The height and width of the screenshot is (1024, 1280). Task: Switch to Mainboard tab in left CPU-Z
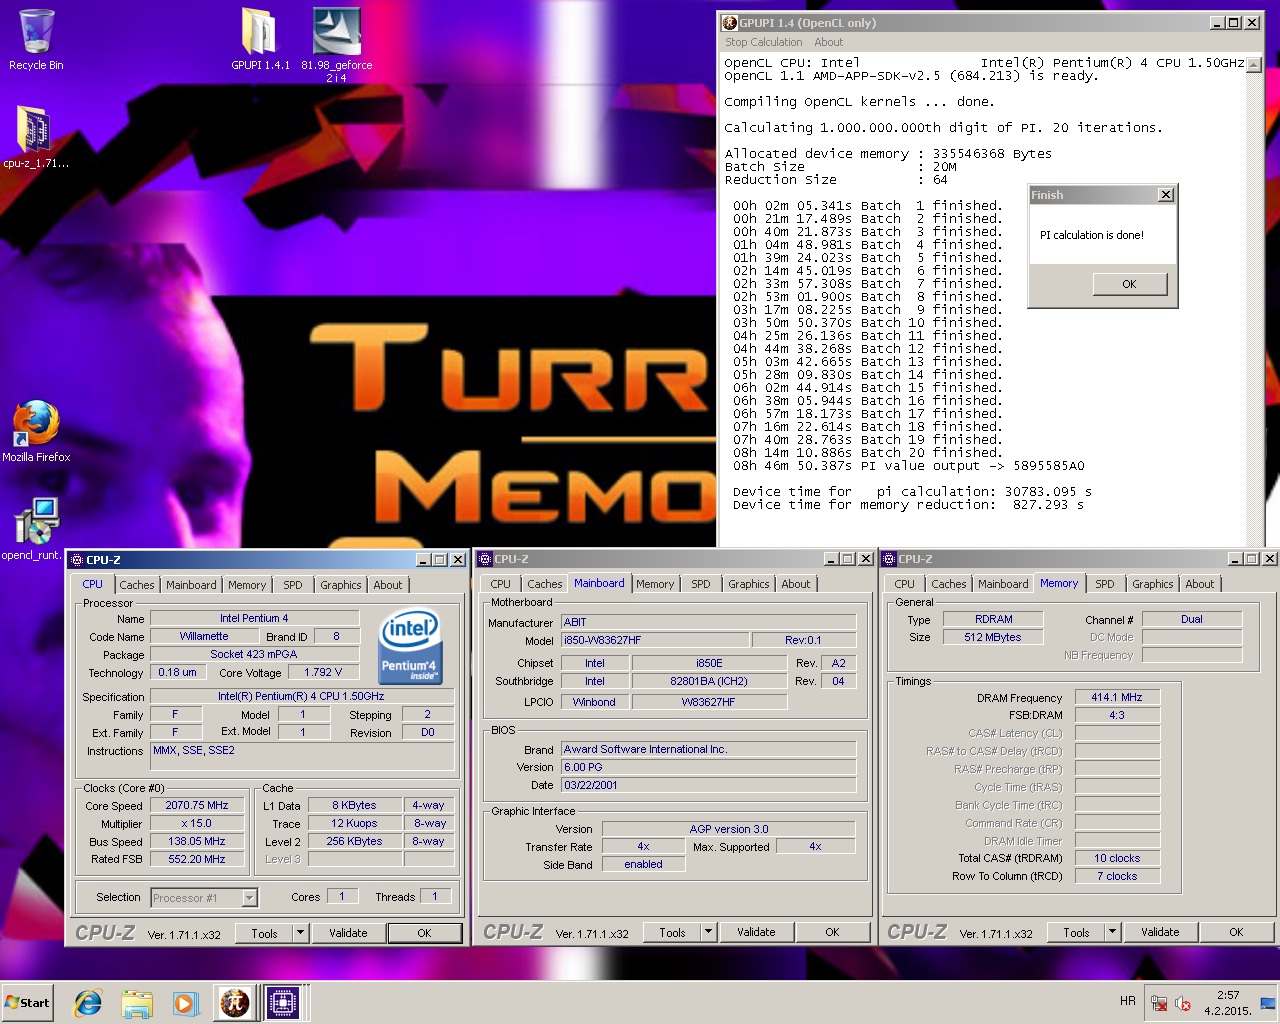pos(191,585)
